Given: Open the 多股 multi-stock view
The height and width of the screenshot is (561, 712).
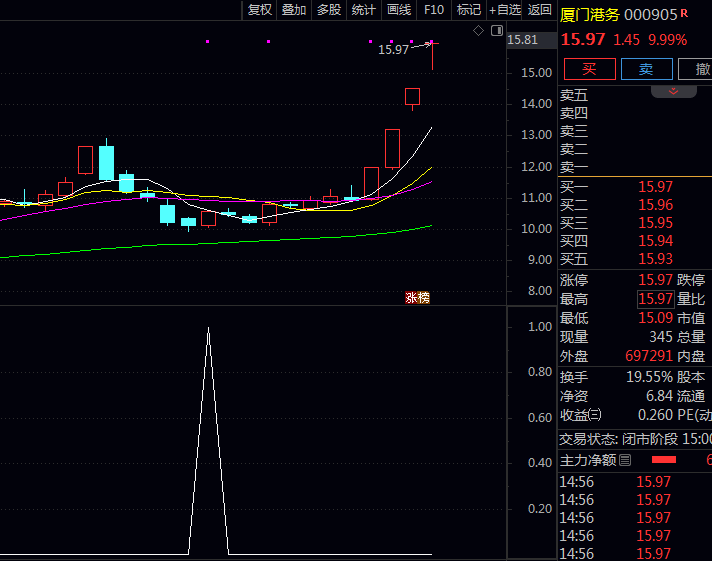Looking at the screenshot, I should [x=329, y=10].
